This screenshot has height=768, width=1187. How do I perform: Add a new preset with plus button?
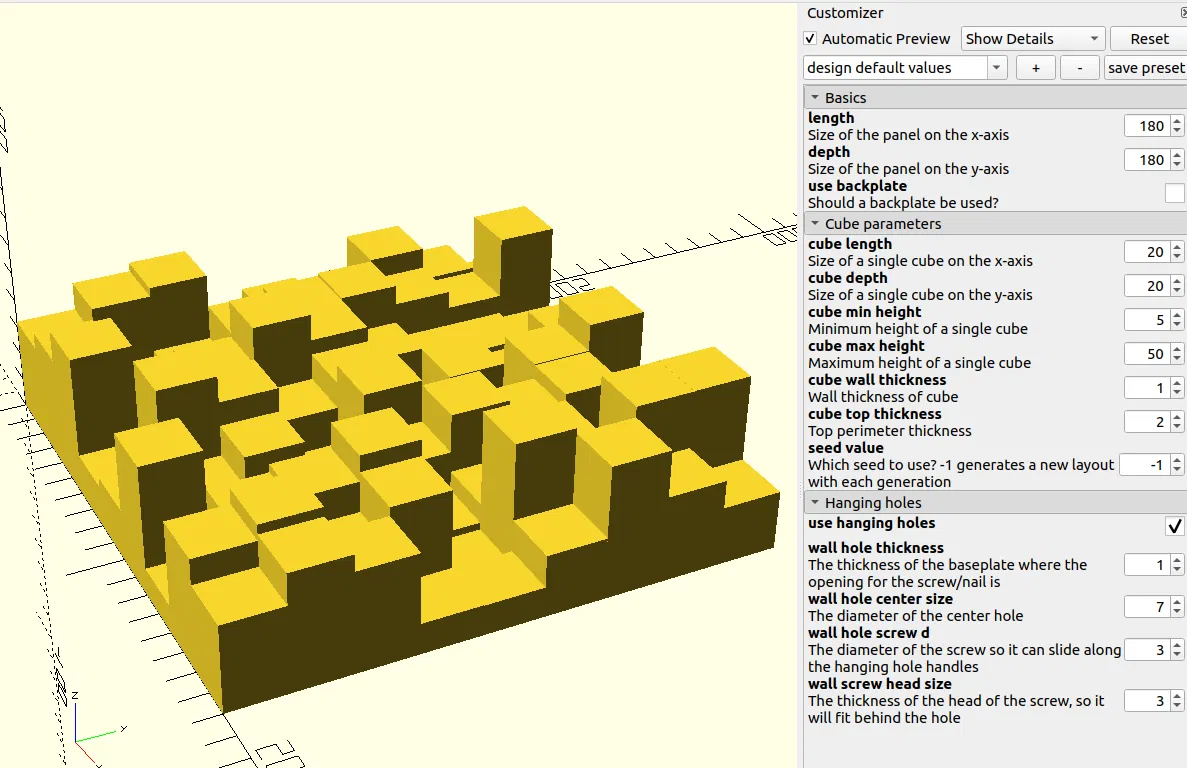1036,68
